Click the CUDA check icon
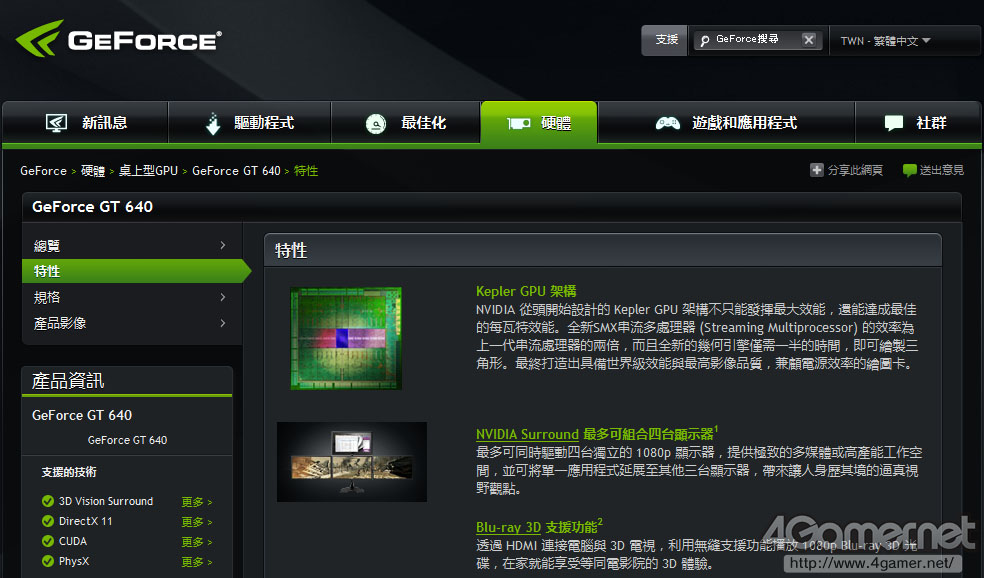The height and width of the screenshot is (578, 984). coord(48,541)
